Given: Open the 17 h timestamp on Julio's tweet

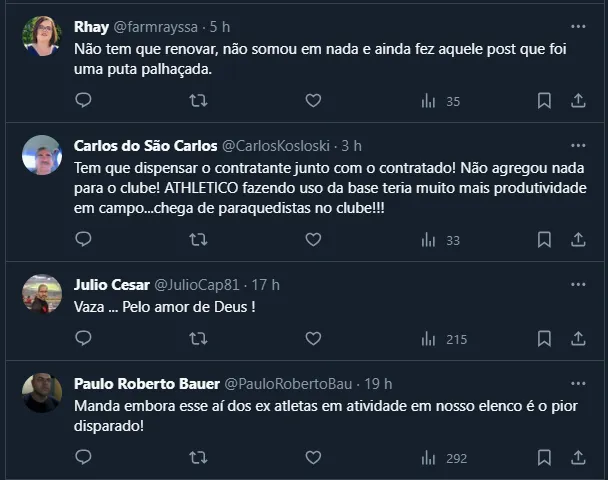Looking at the screenshot, I should 268,284.
